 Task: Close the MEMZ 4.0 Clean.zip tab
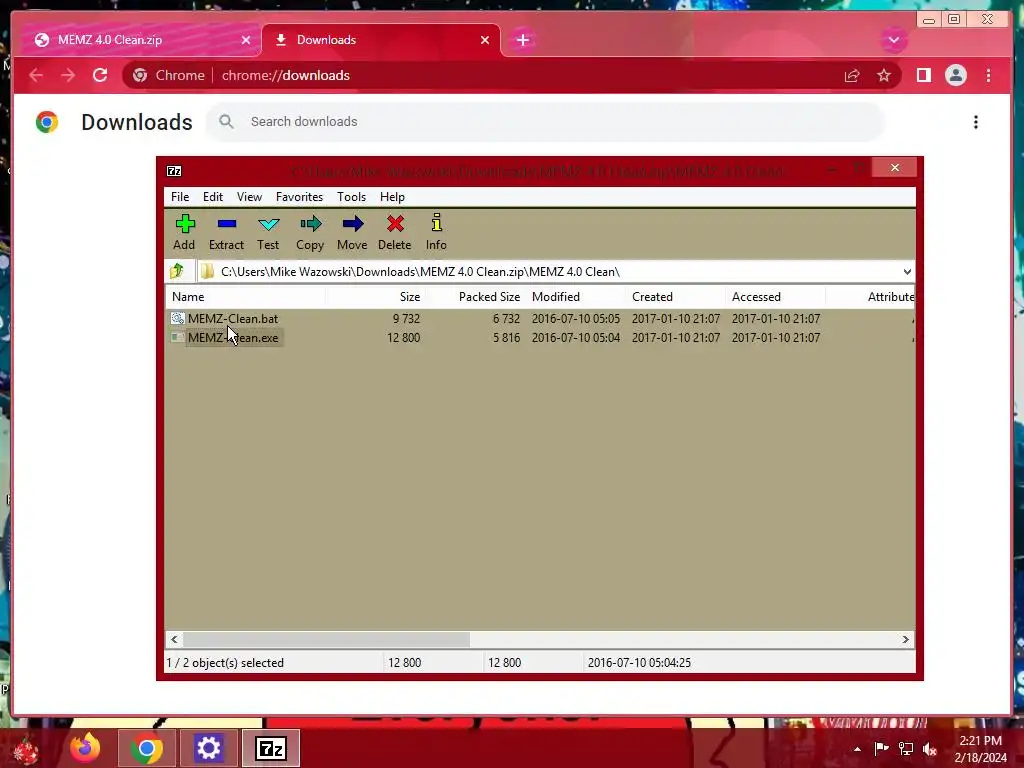[x=246, y=40]
